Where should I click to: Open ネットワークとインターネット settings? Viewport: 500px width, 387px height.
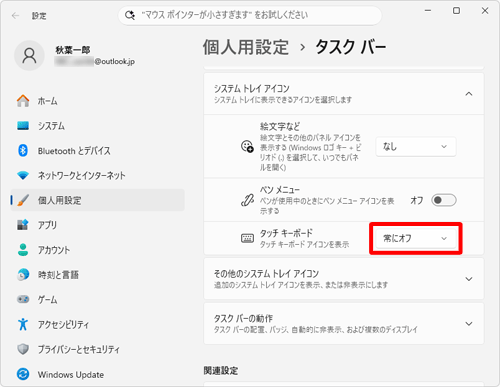tap(98, 175)
